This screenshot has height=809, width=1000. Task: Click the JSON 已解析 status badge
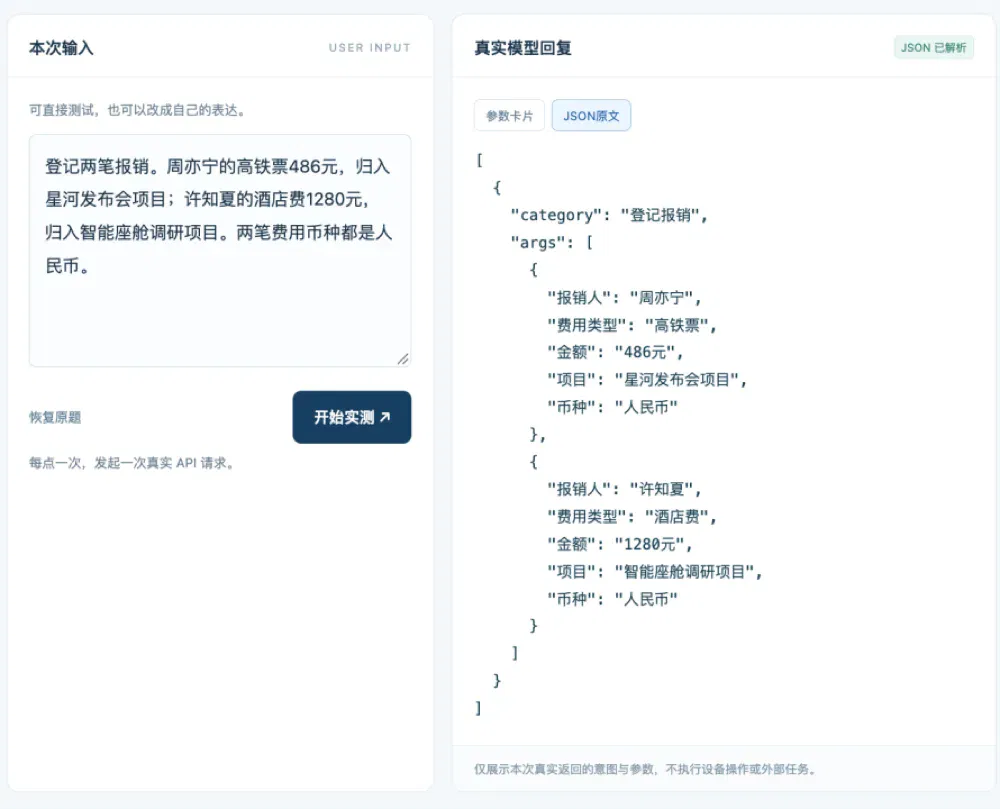pyautogui.click(x=933, y=48)
